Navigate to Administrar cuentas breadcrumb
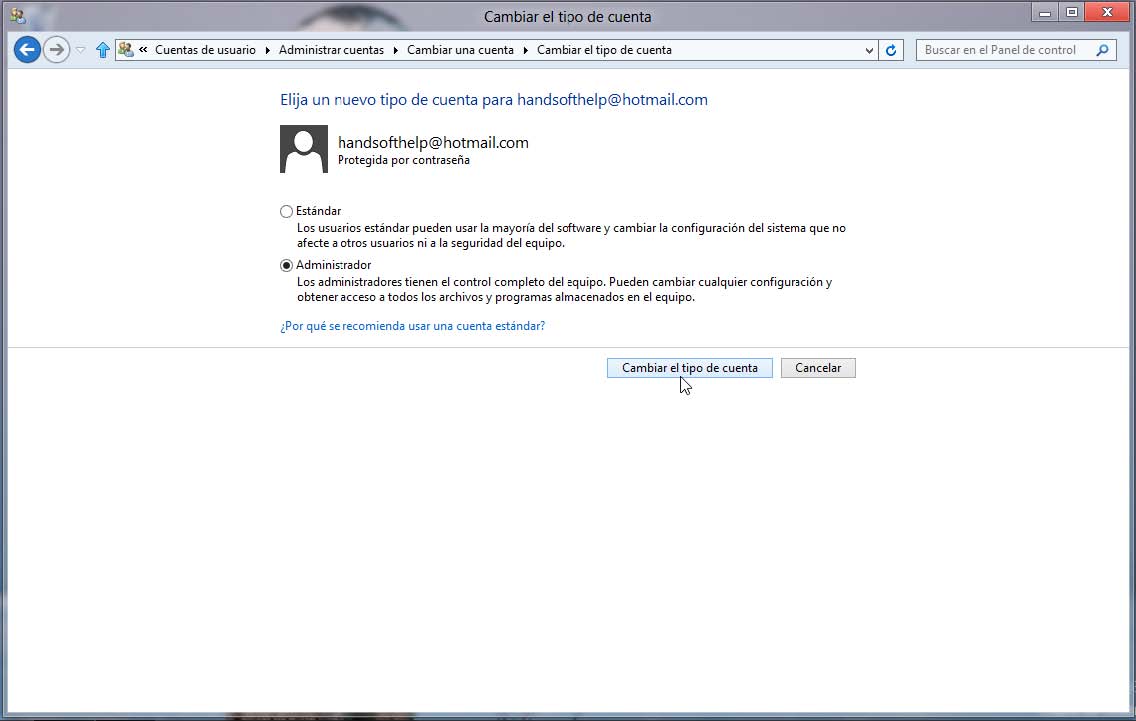 [331, 50]
